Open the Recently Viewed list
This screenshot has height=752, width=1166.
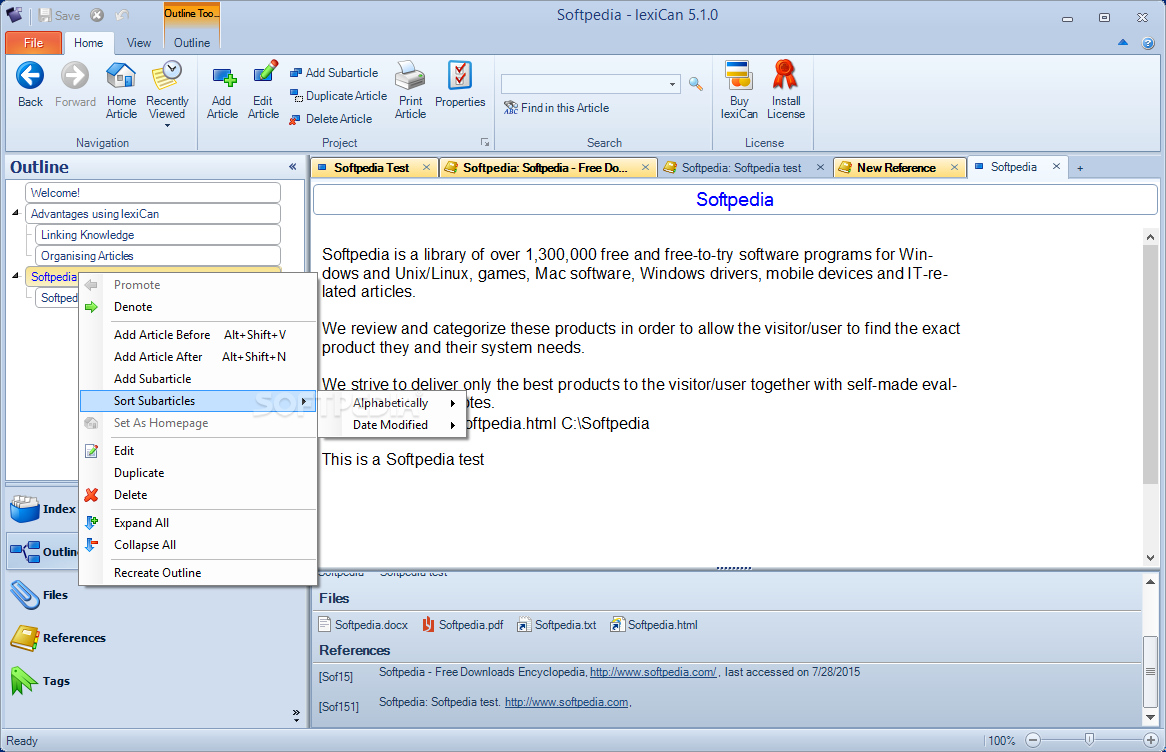[x=167, y=94]
